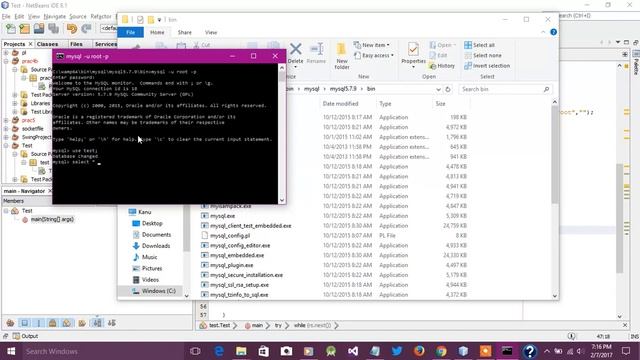This screenshot has width=640, height=360.
Task: Open Edit menu in NetBeans
Action: (19, 16)
